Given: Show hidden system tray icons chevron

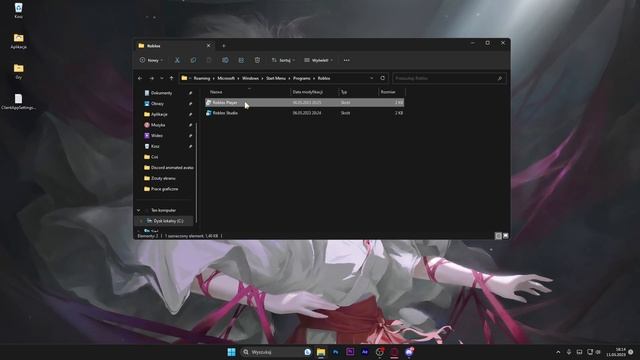Looking at the screenshot, I should click(558, 352).
